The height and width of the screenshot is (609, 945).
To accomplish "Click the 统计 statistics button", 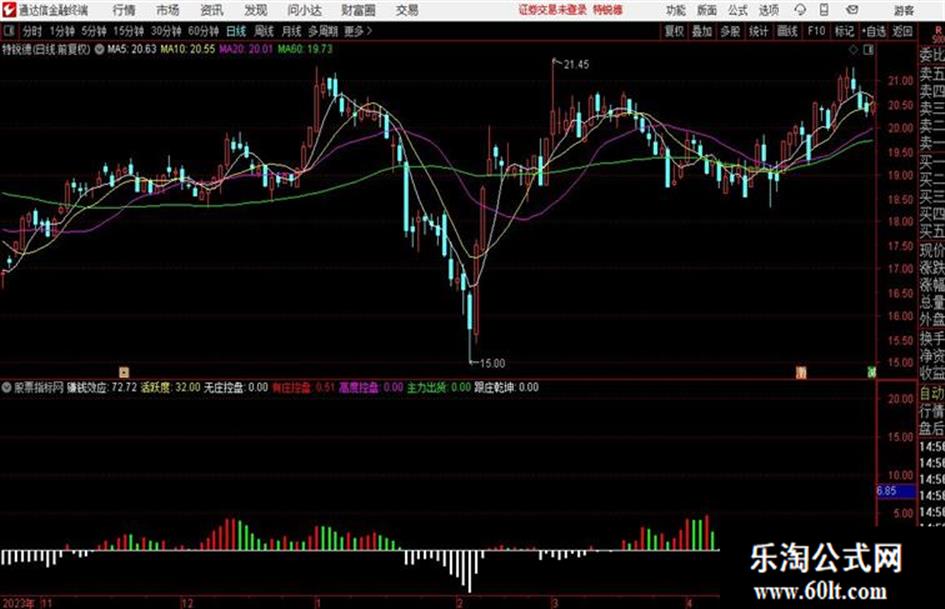I will click(758, 31).
